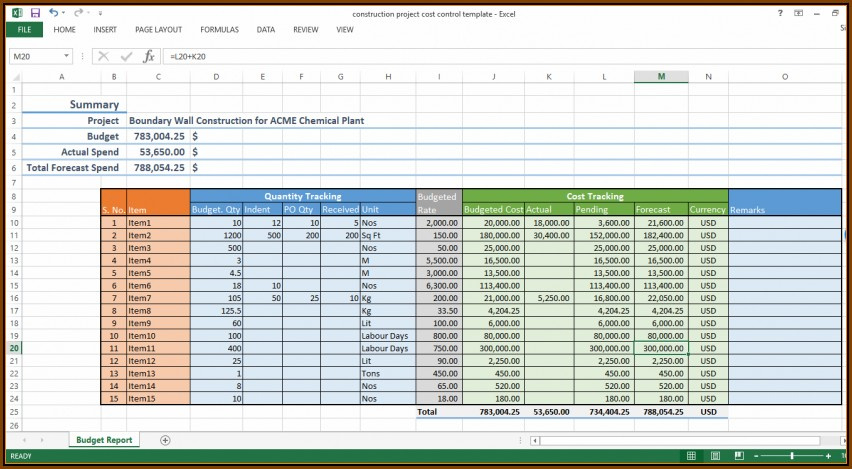The height and width of the screenshot is (469, 852).
Task: Switch to the VIEW ribbon tab
Action: pos(344,30)
